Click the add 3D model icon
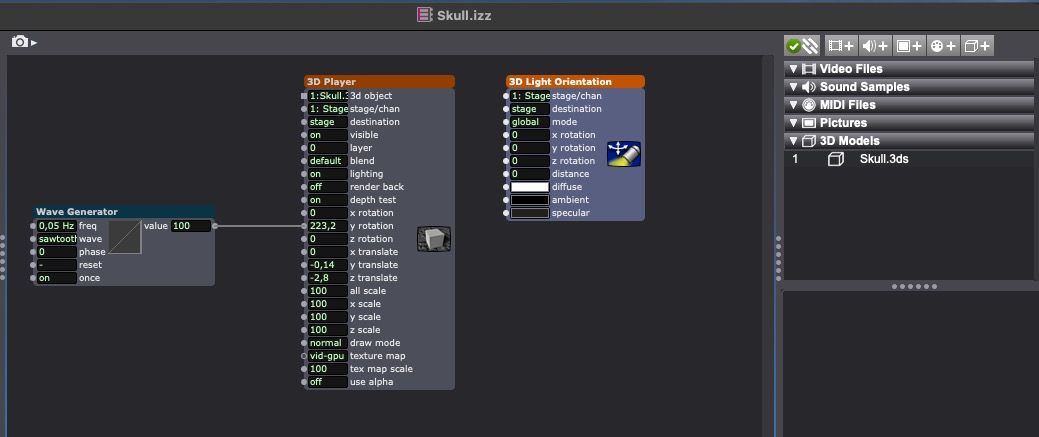The height and width of the screenshot is (437, 1039). (977, 46)
